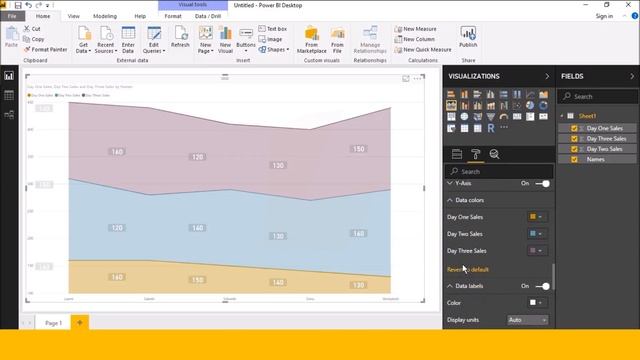Open the Recent Sources dropdown

pos(106,39)
